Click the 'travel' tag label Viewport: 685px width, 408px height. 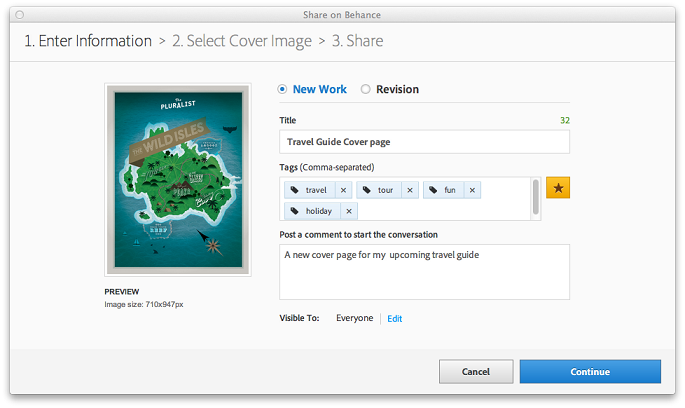point(316,190)
